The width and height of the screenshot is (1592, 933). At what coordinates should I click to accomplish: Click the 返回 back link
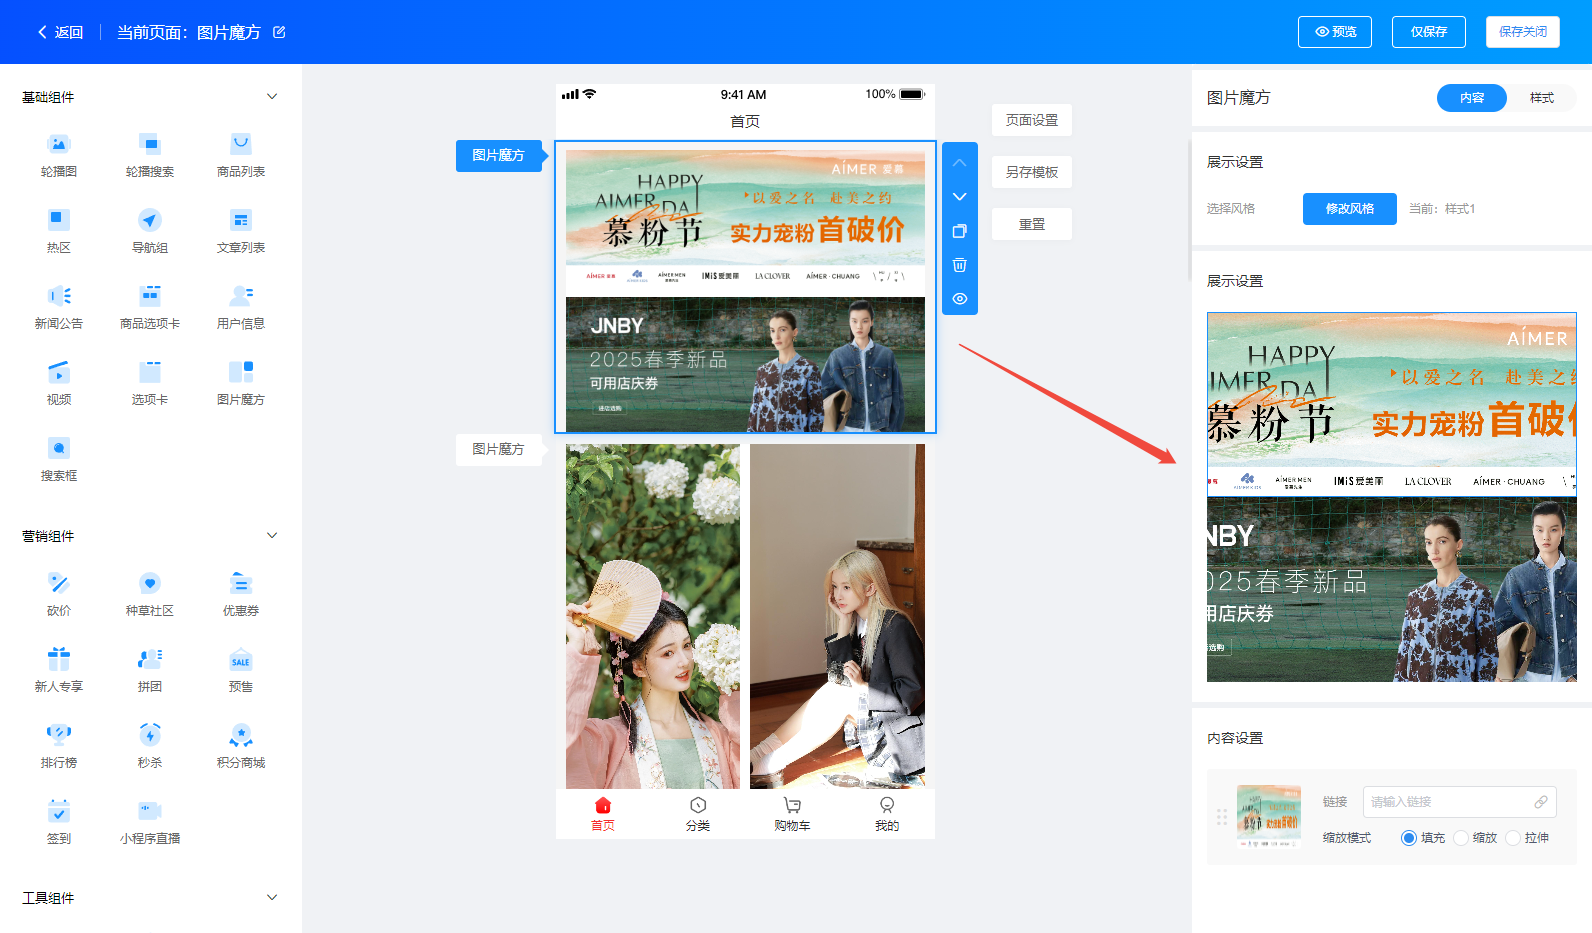click(x=60, y=32)
